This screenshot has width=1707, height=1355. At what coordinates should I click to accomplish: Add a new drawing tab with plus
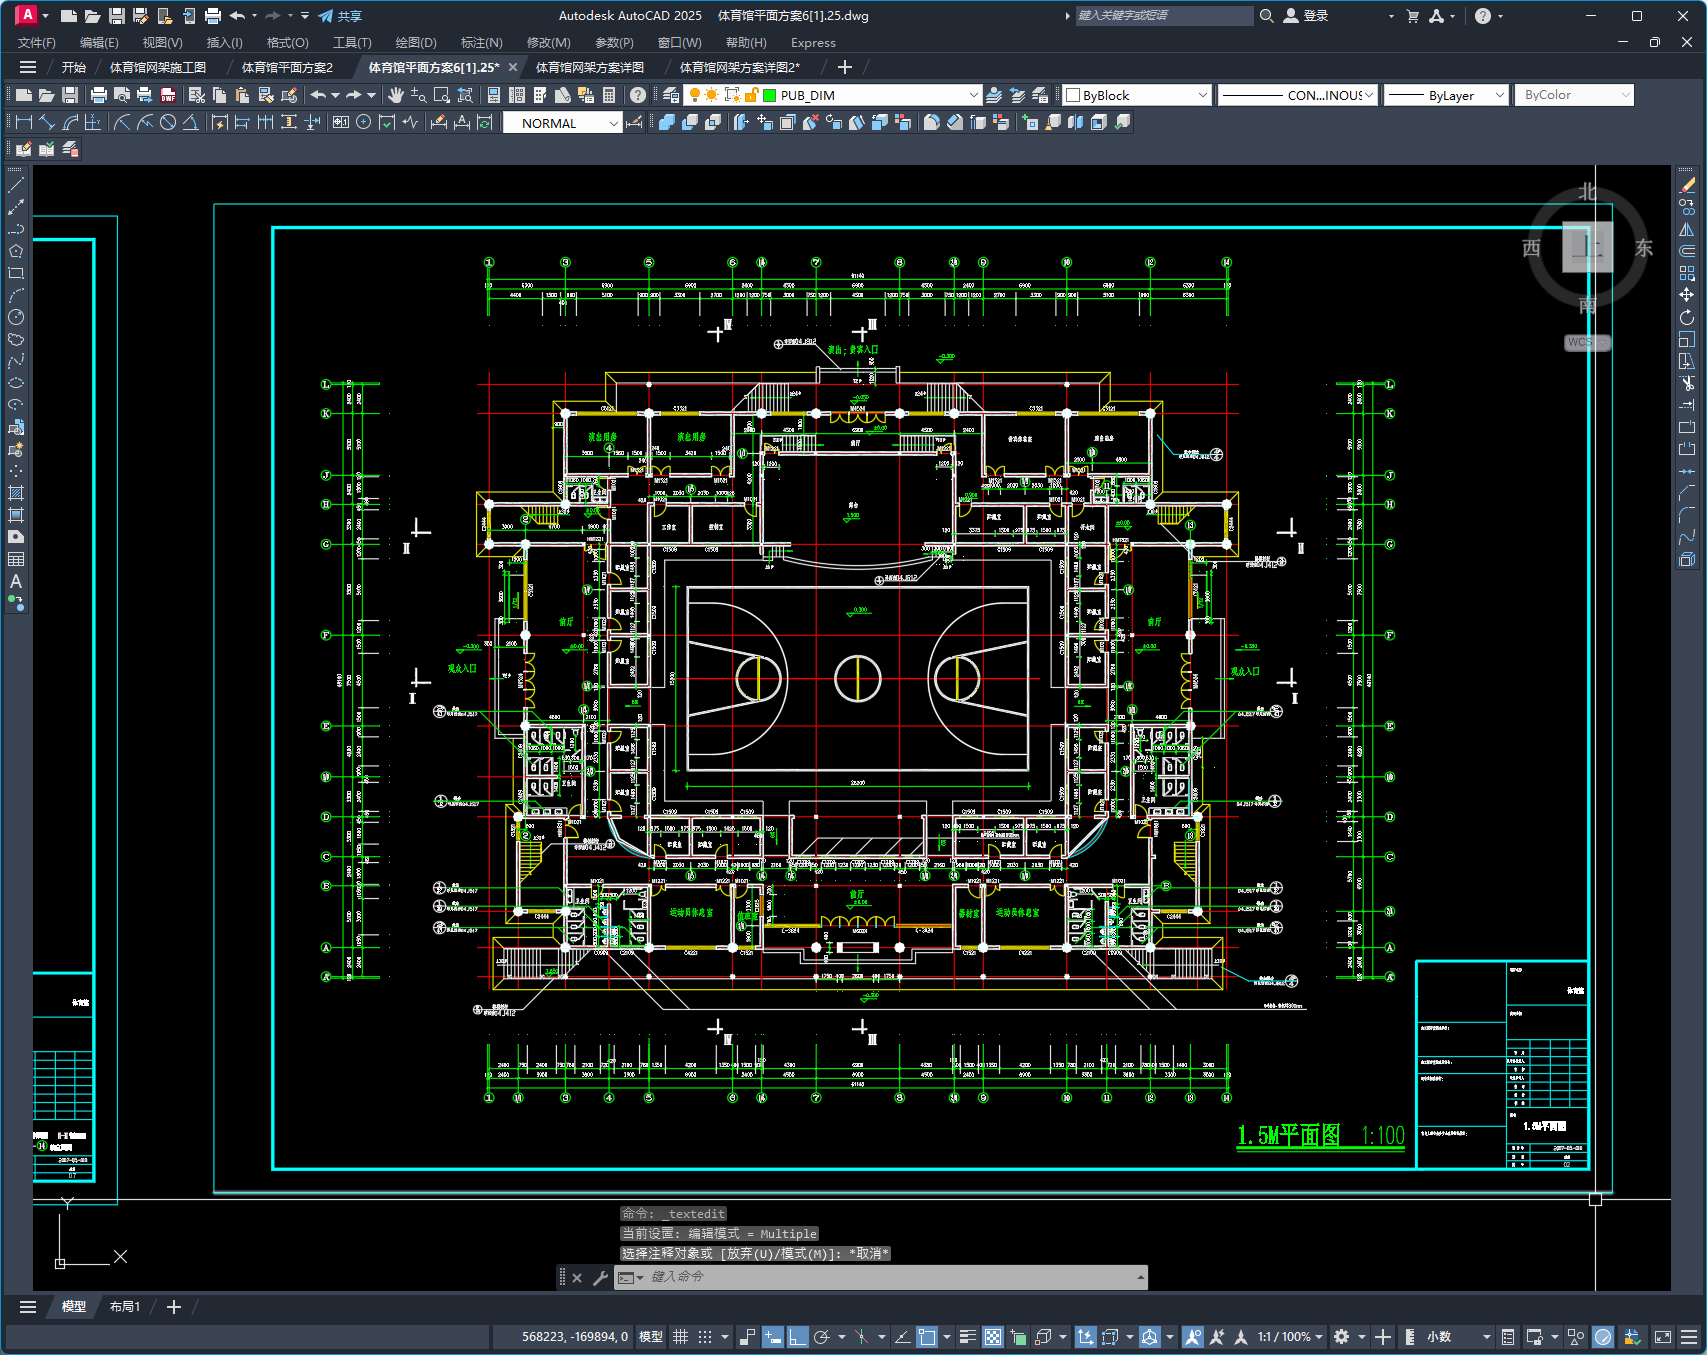(845, 67)
